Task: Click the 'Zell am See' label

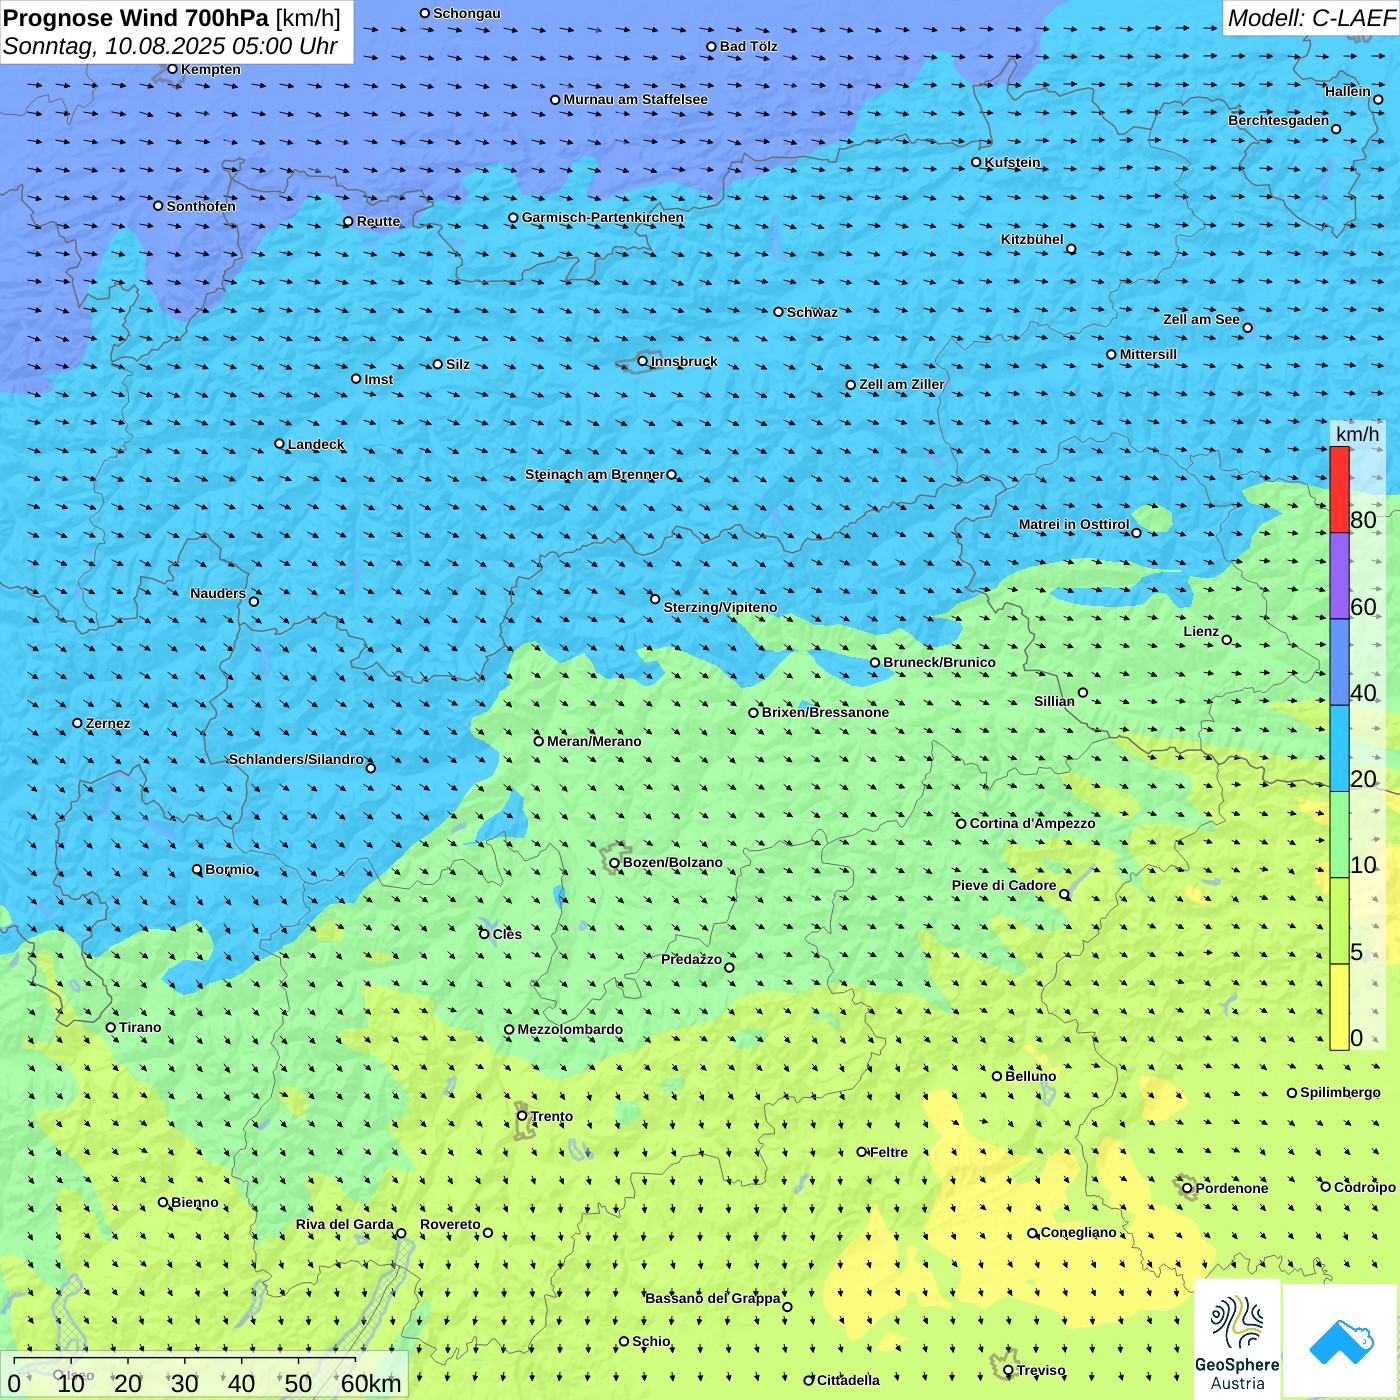Action: pyautogui.click(x=1201, y=319)
